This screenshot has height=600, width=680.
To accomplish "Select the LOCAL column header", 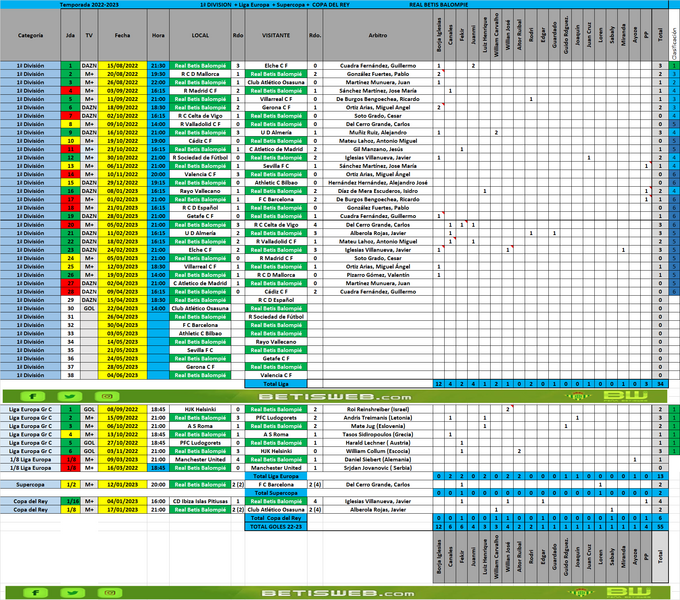I will 200,35.
